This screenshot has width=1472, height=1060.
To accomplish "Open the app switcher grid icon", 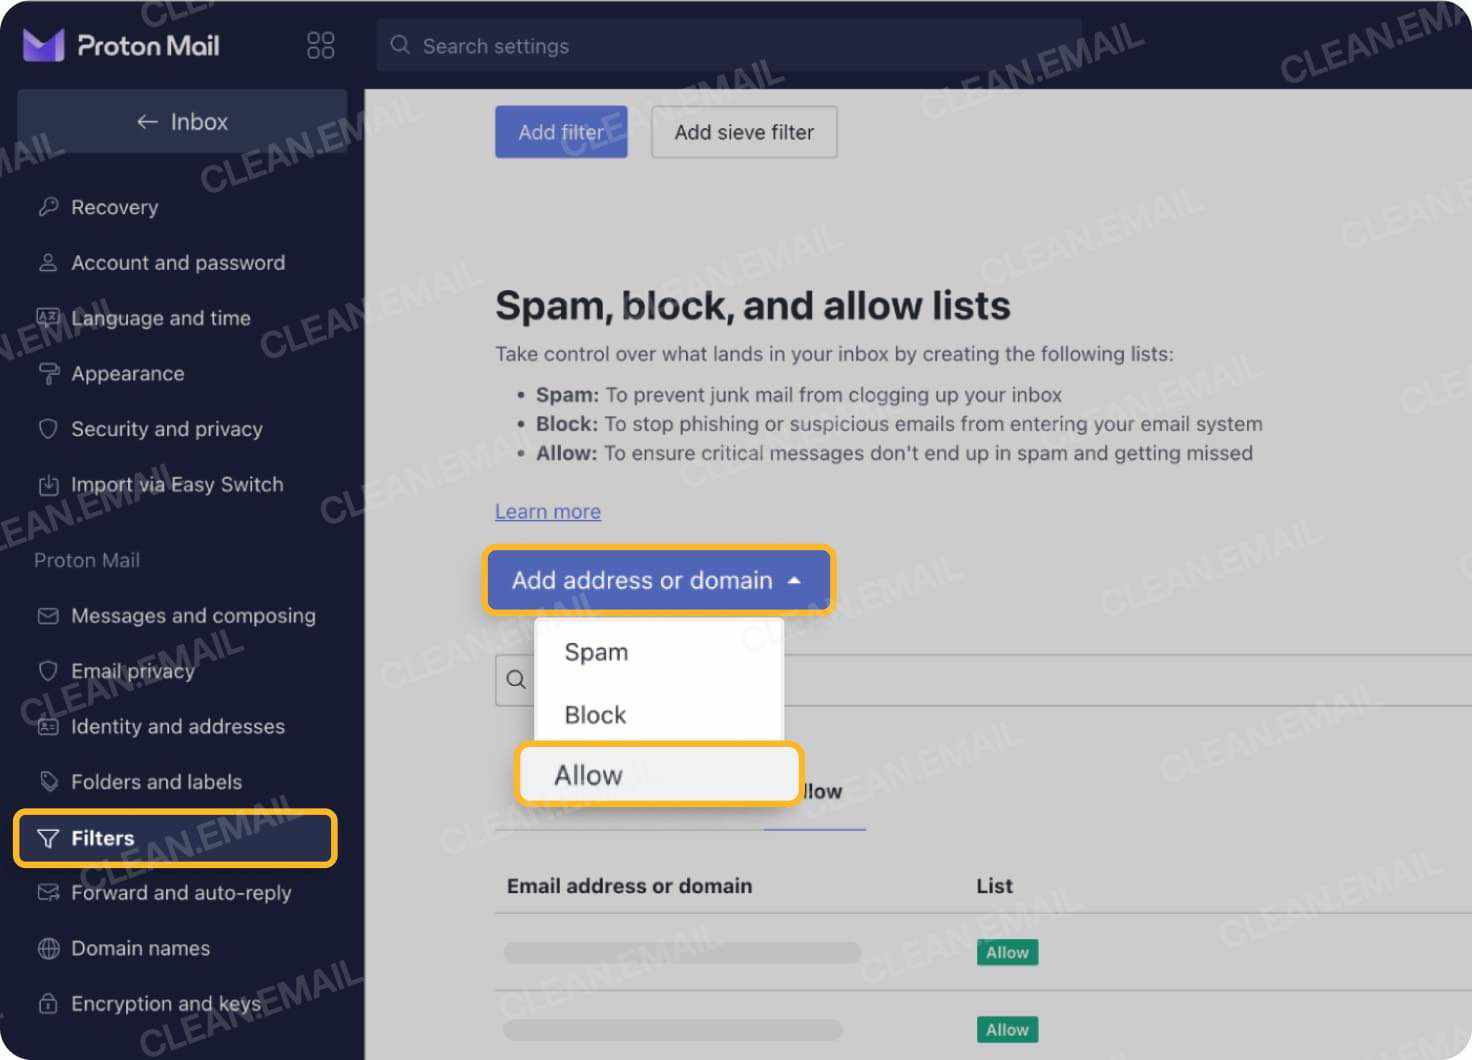I will [x=319, y=44].
